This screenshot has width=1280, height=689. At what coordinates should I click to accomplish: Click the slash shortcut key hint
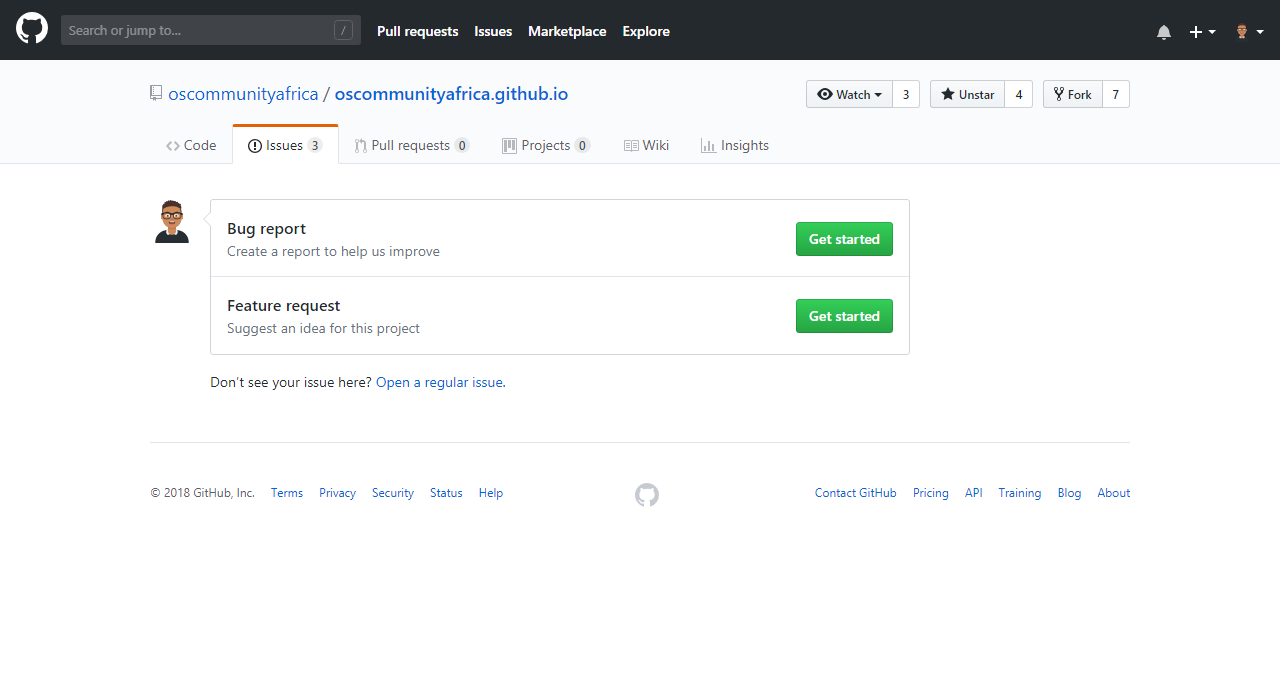(344, 31)
